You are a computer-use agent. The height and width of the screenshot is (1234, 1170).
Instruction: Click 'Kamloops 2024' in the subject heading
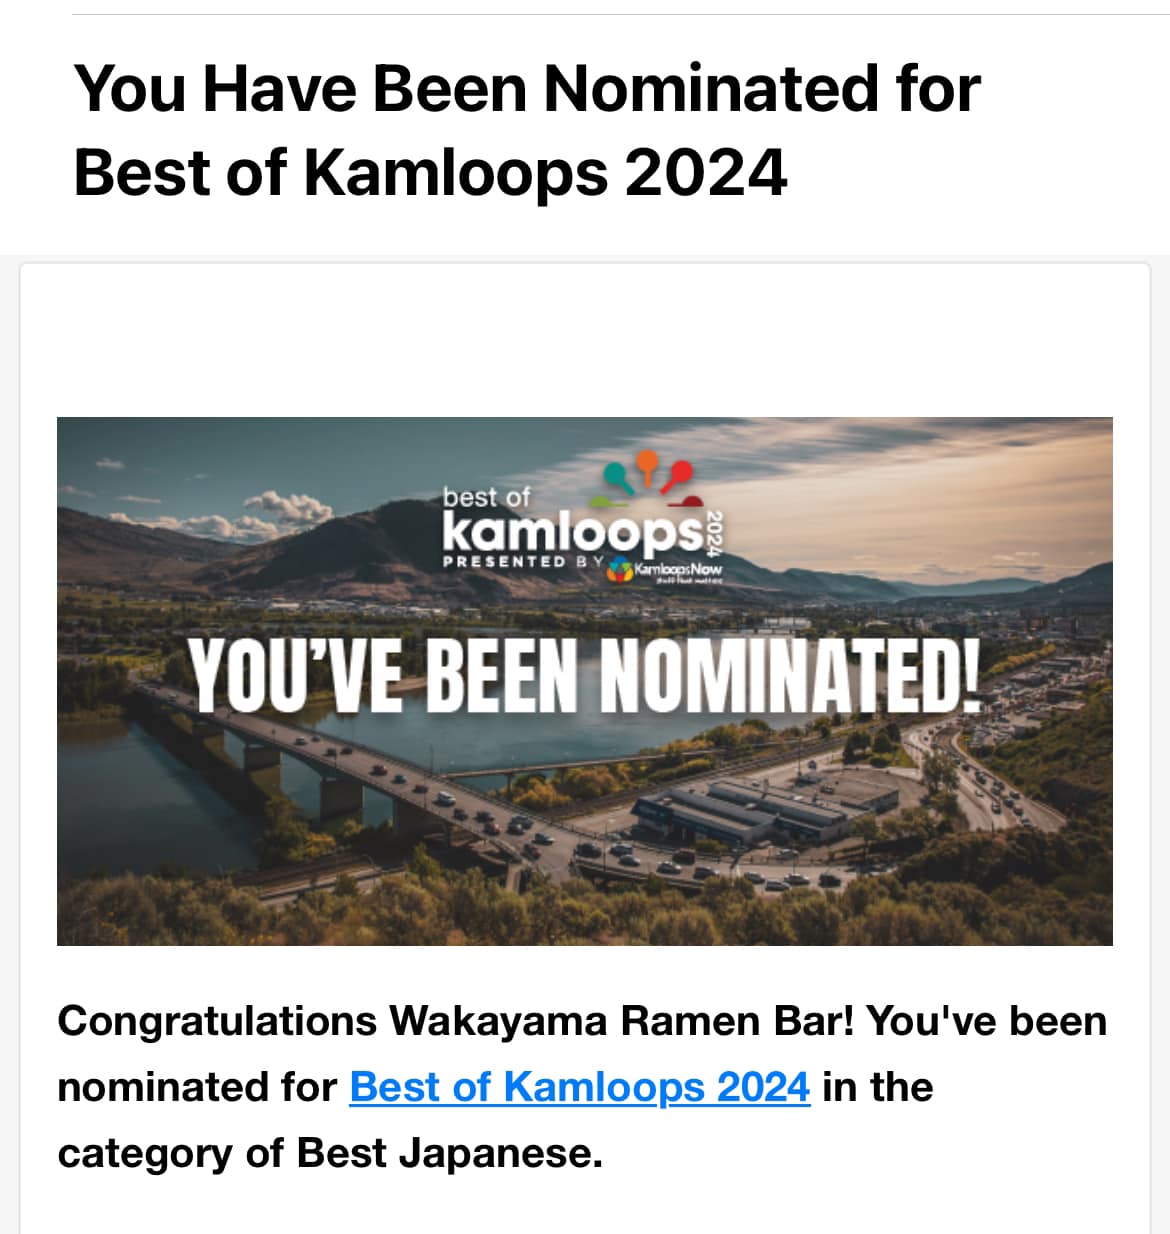545,172
